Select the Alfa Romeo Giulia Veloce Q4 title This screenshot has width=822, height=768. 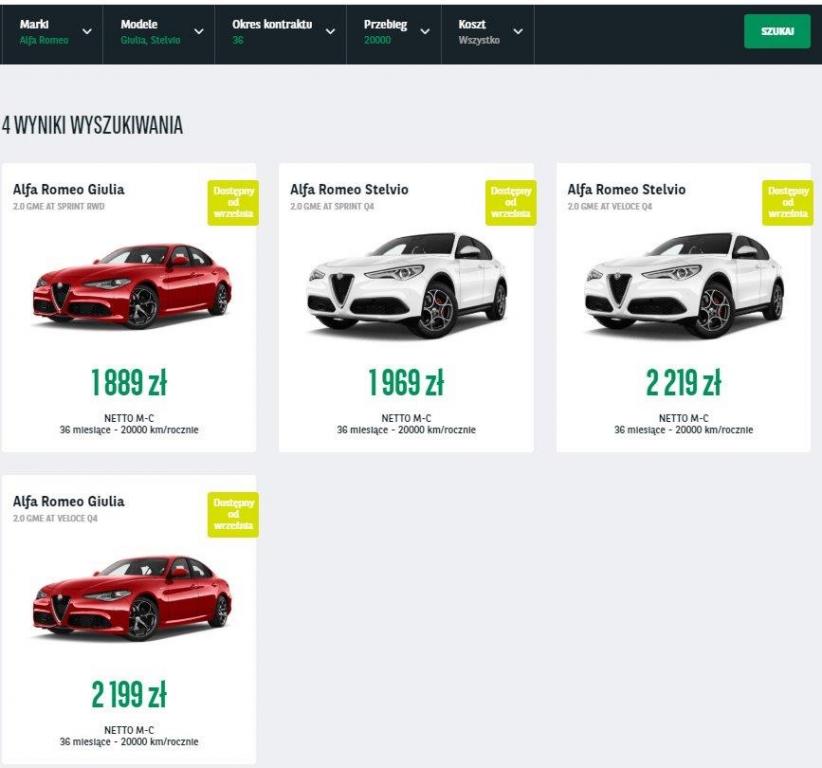click(69, 501)
